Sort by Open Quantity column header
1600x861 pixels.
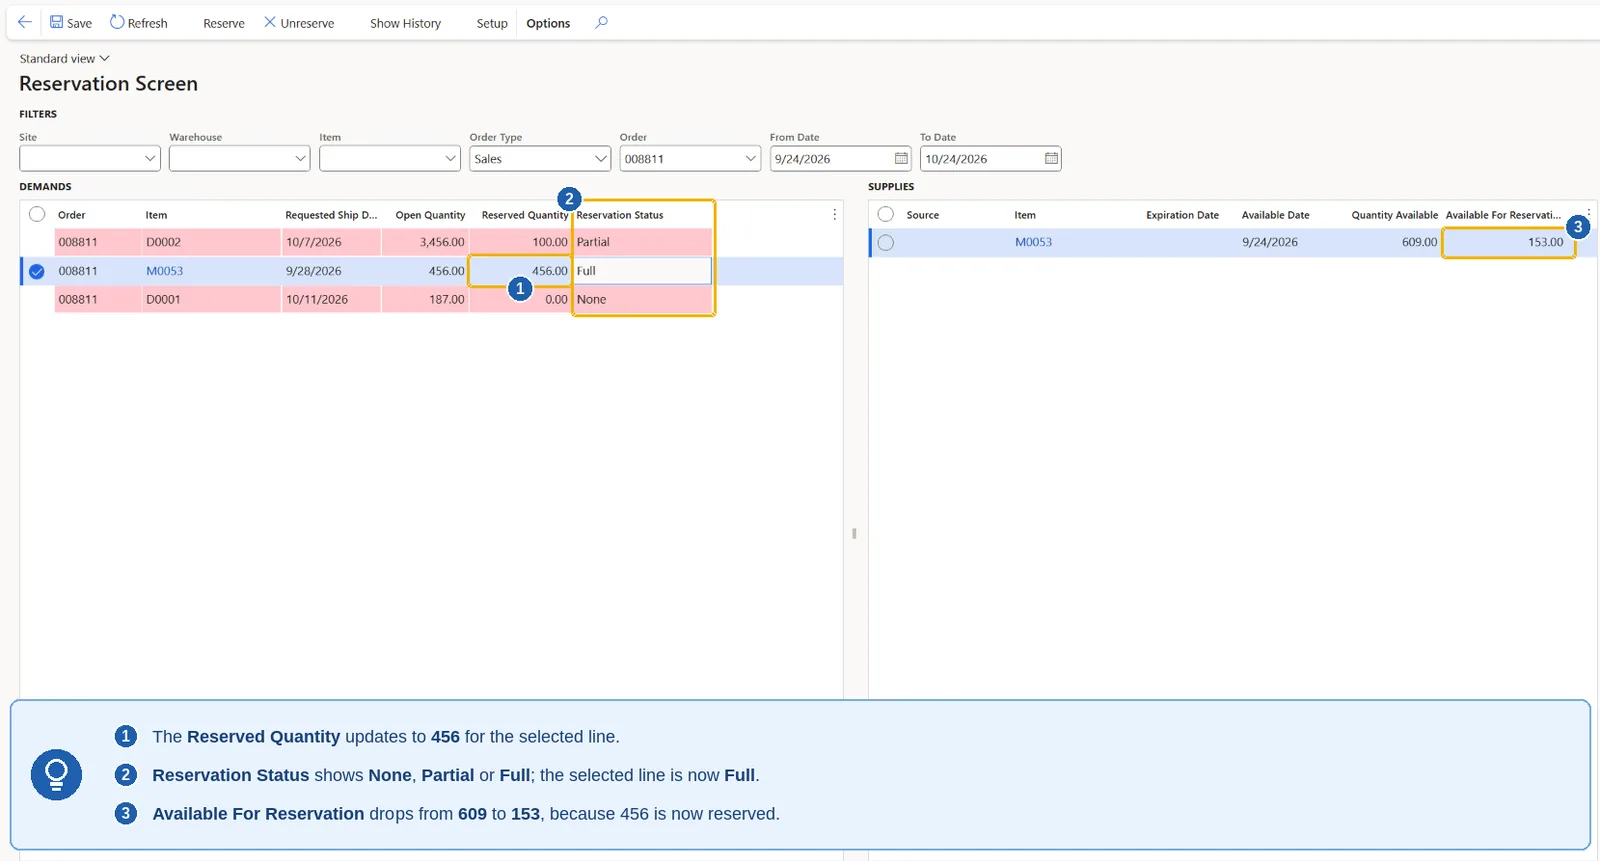pos(430,215)
